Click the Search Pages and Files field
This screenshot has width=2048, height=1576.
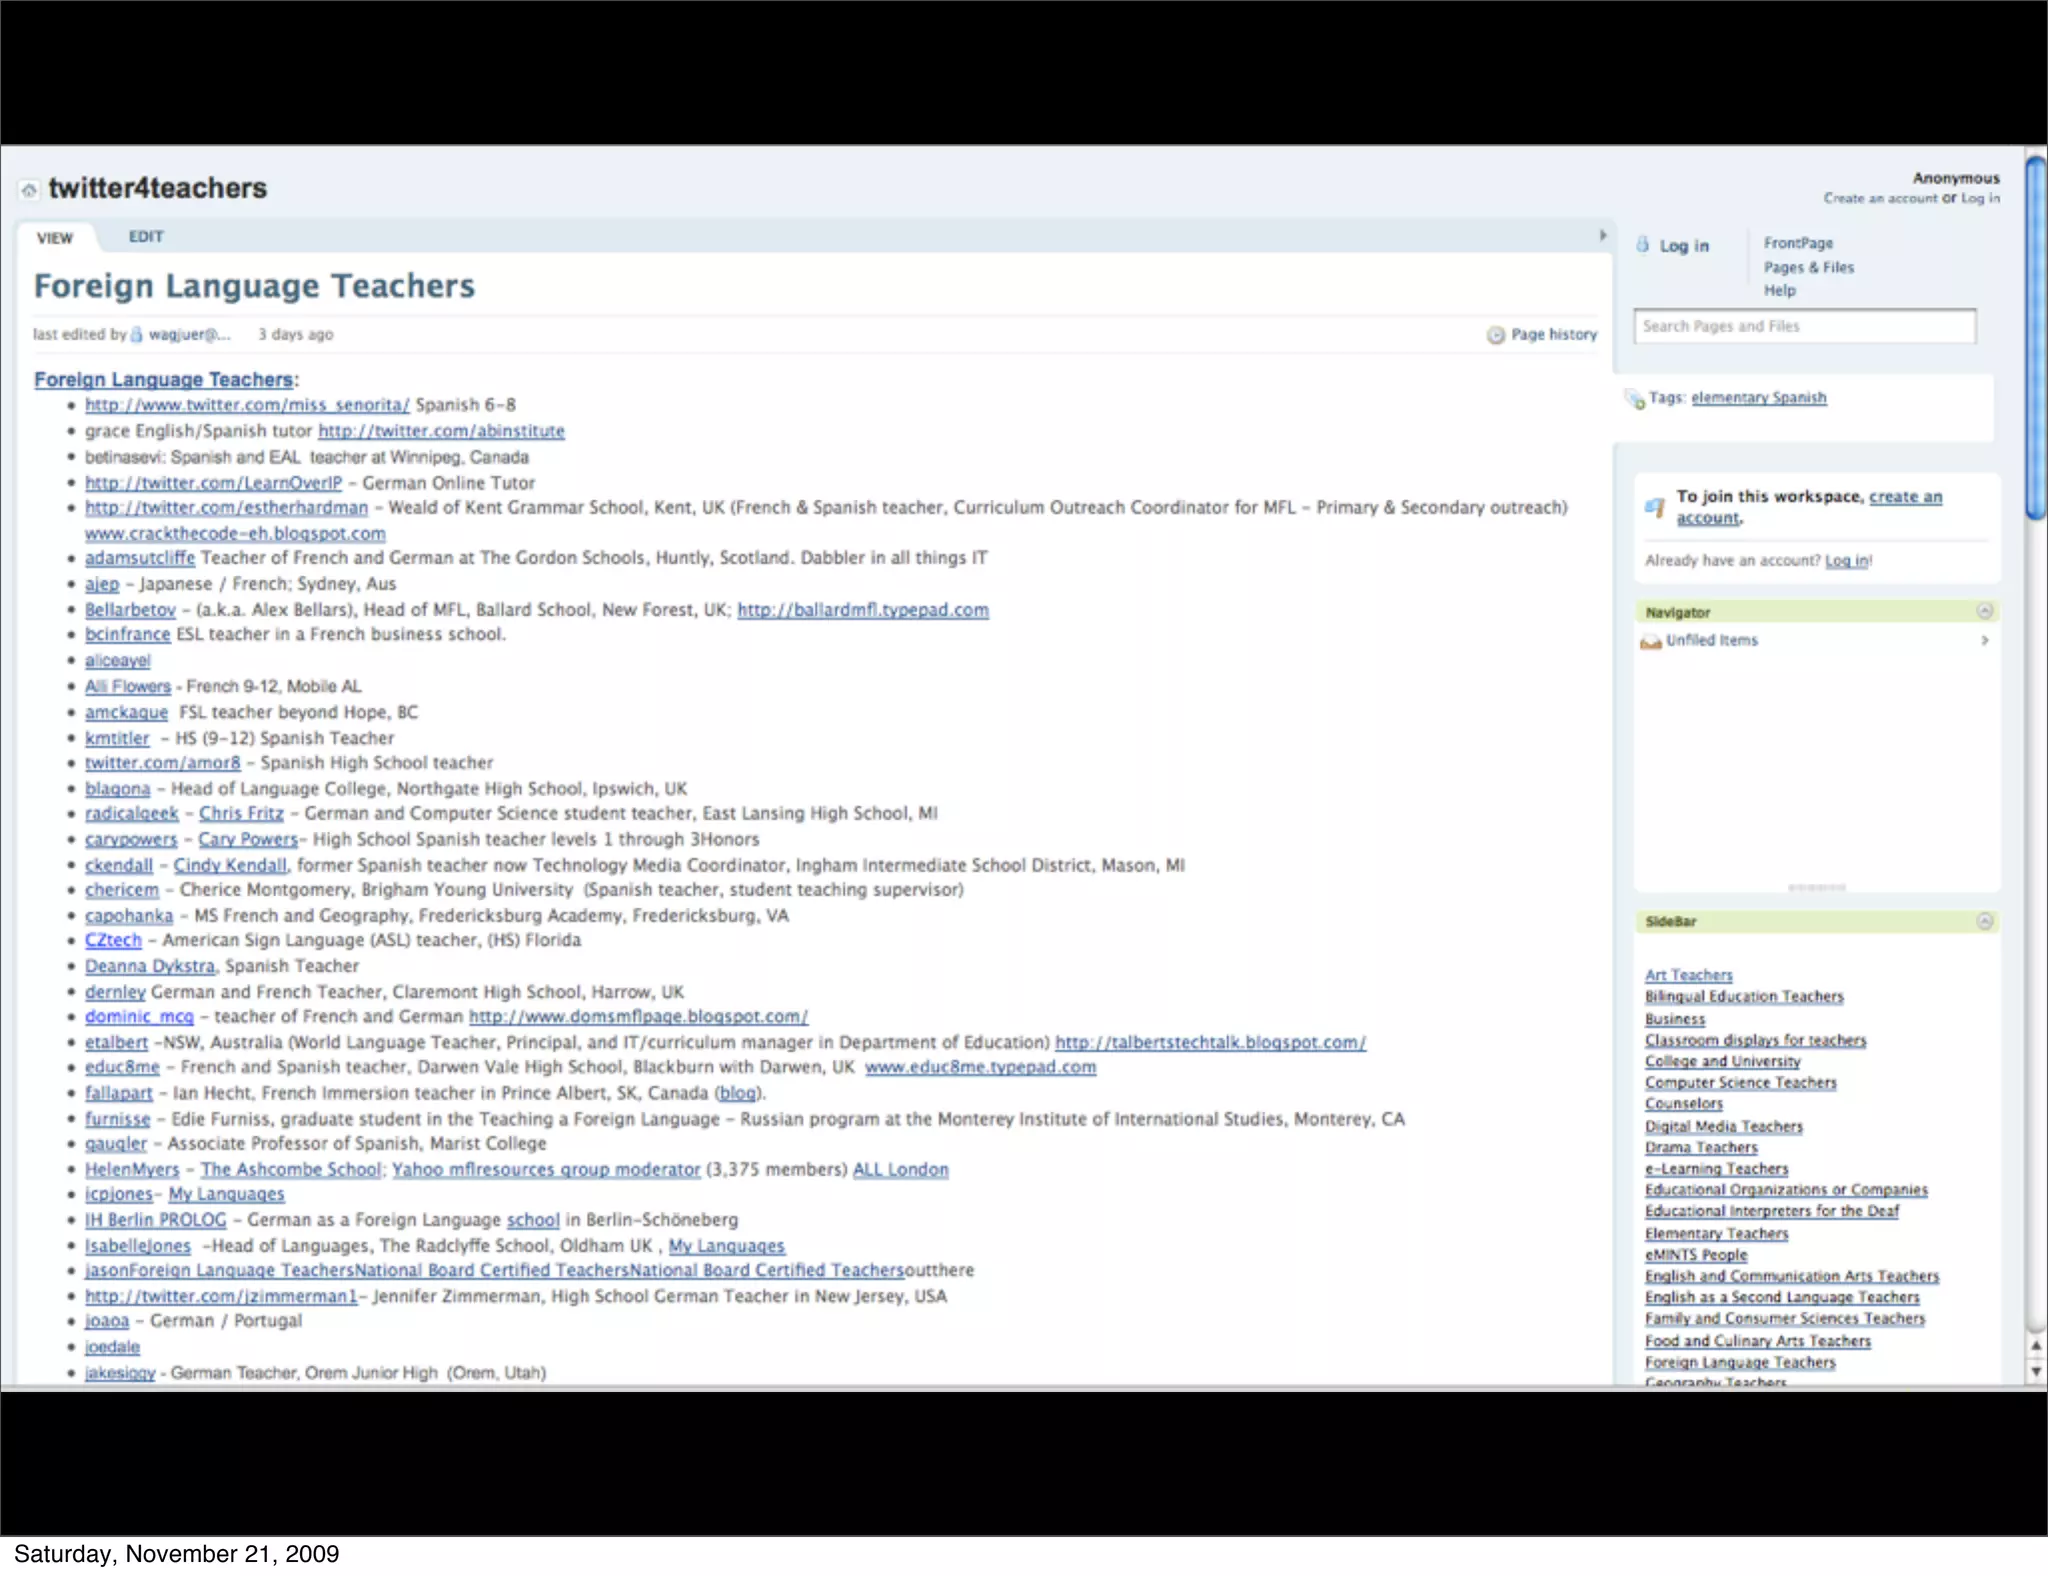[x=1804, y=327]
